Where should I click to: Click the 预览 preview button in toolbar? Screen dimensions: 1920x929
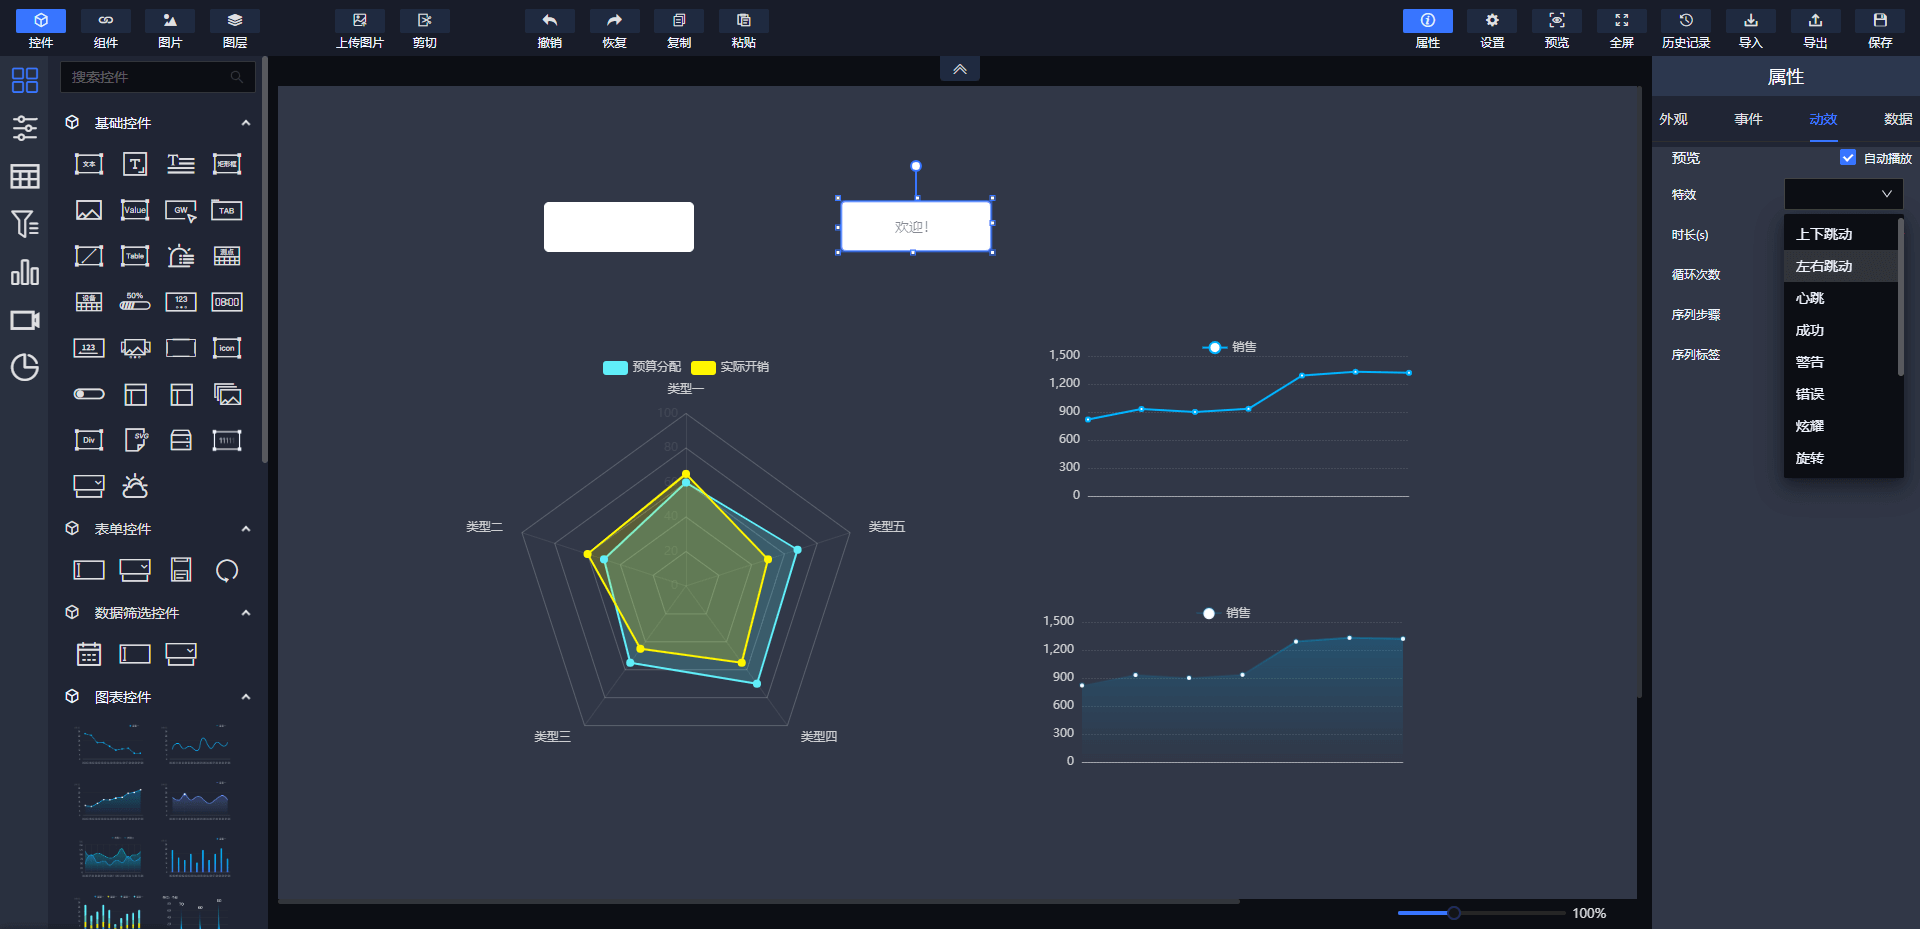[1557, 29]
